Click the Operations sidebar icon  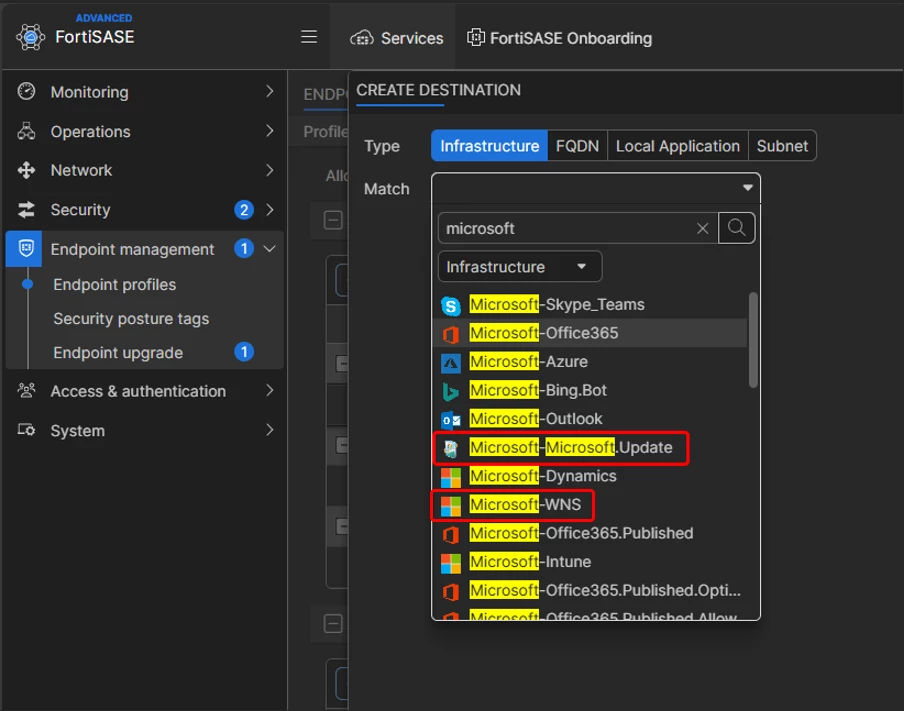pyautogui.click(x=27, y=131)
